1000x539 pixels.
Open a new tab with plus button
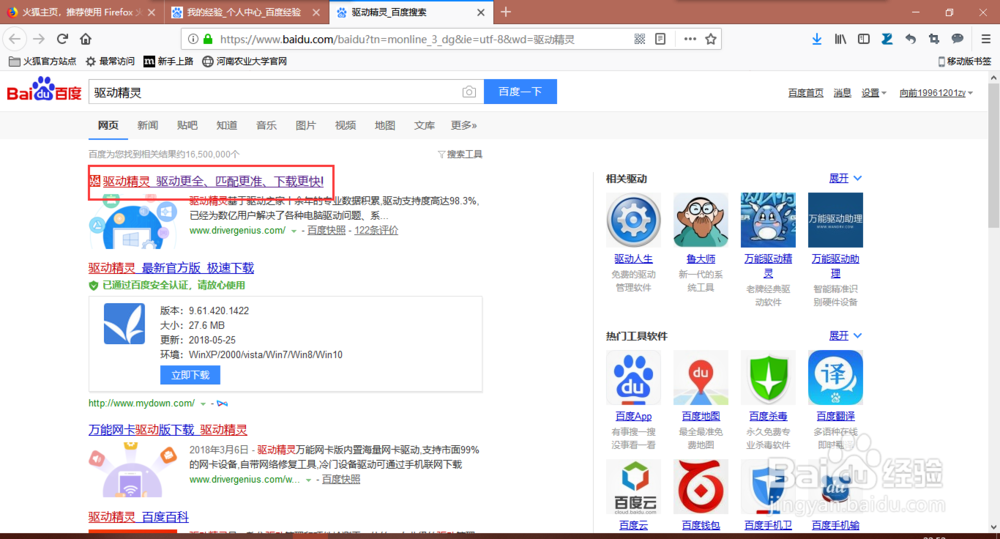506,12
